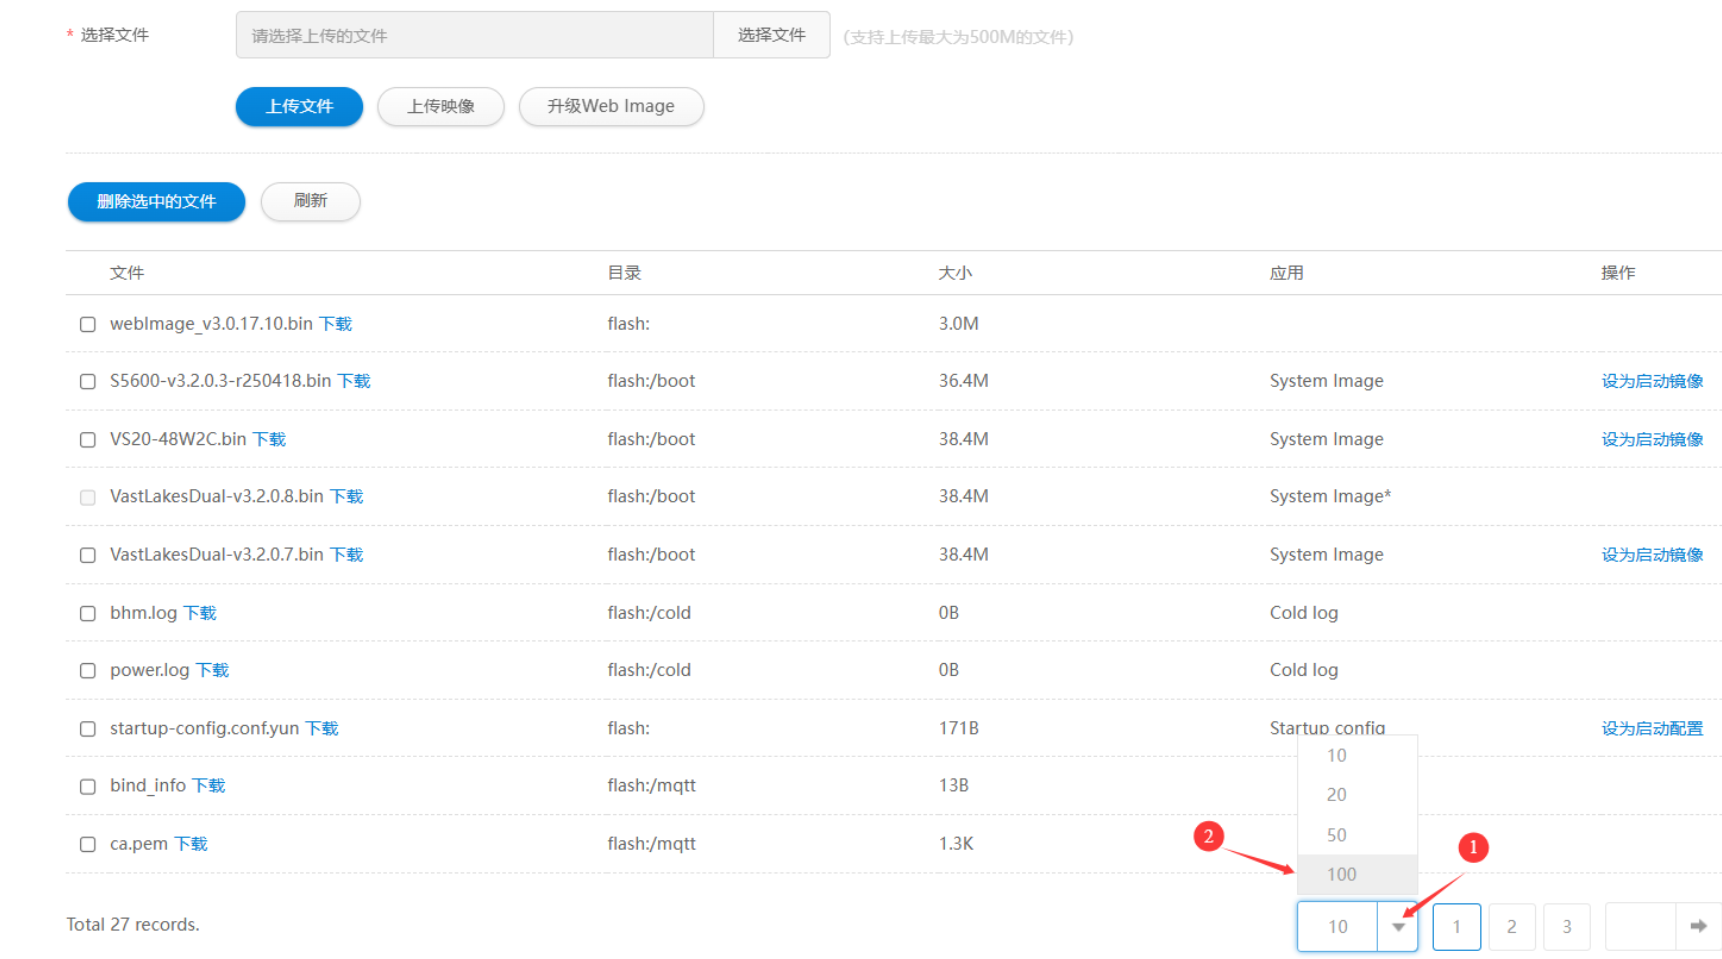Check the VS20-48W2C.bin file box
The image size is (1722, 959).
[88, 440]
